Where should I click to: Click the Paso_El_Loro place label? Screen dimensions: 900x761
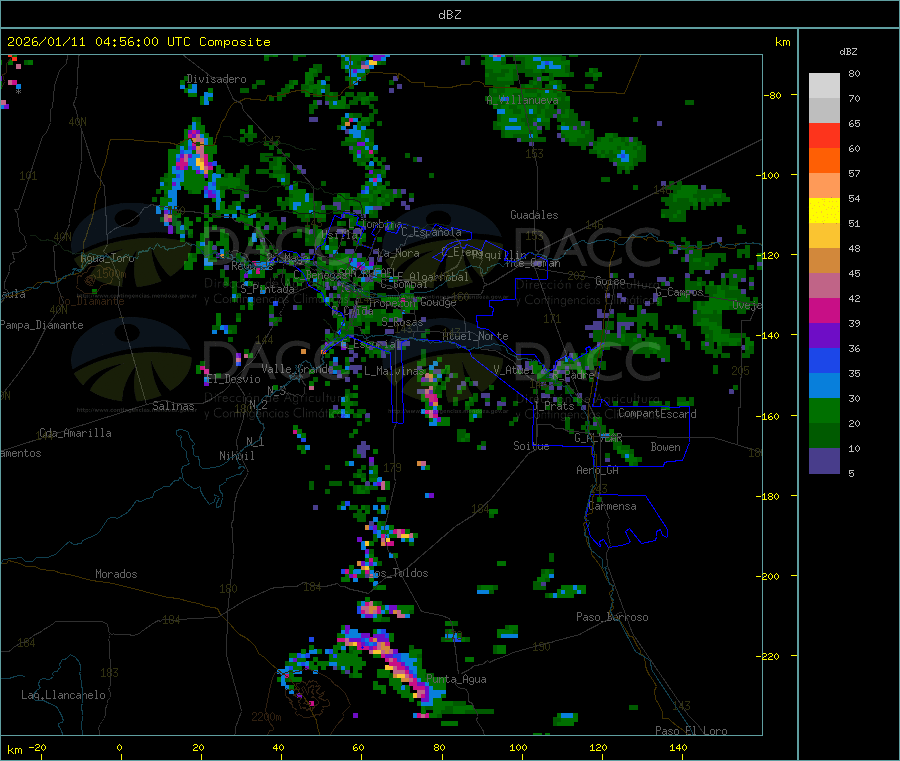coord(691,731)
